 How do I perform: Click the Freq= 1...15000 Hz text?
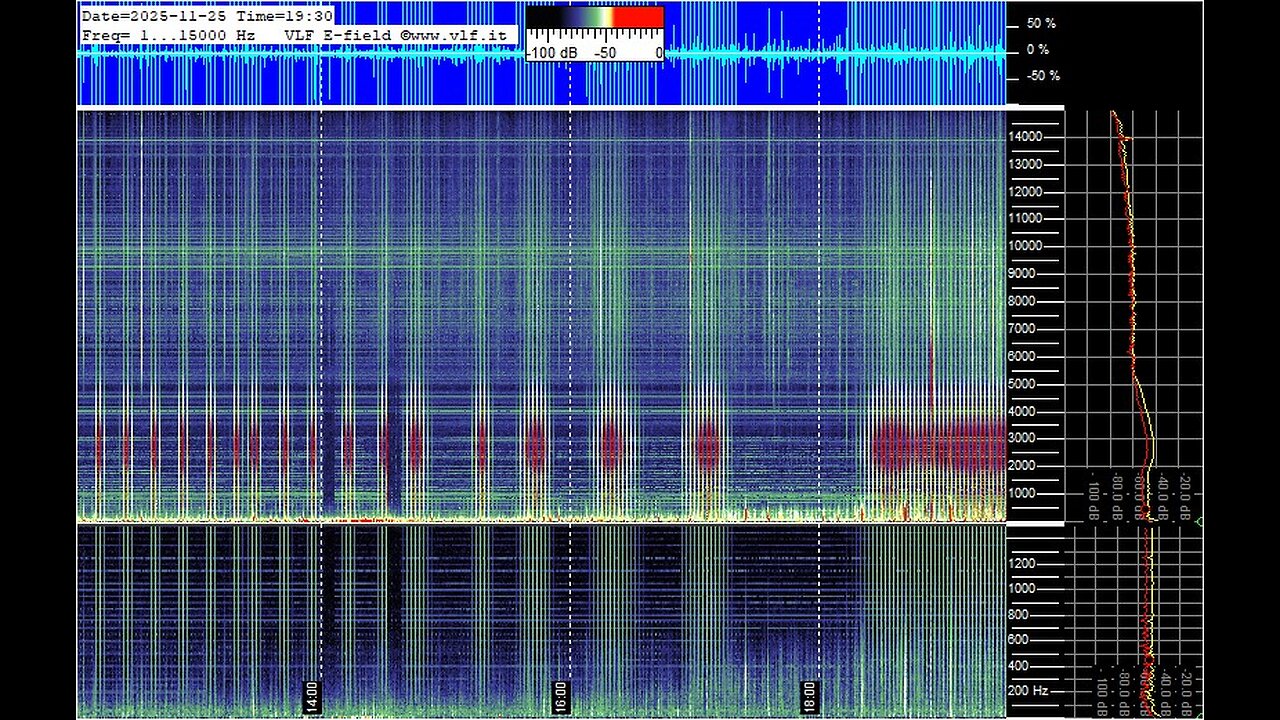(168, 35)
